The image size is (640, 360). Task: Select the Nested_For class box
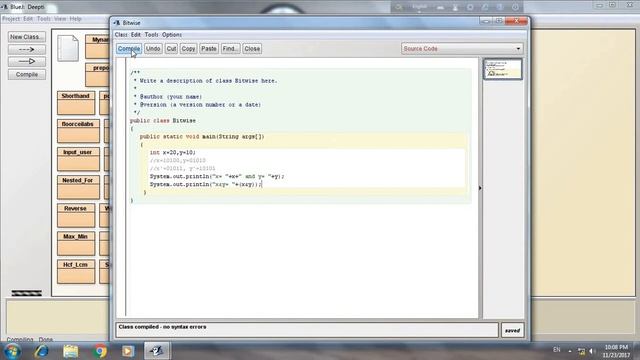click(x=78, y=187)
